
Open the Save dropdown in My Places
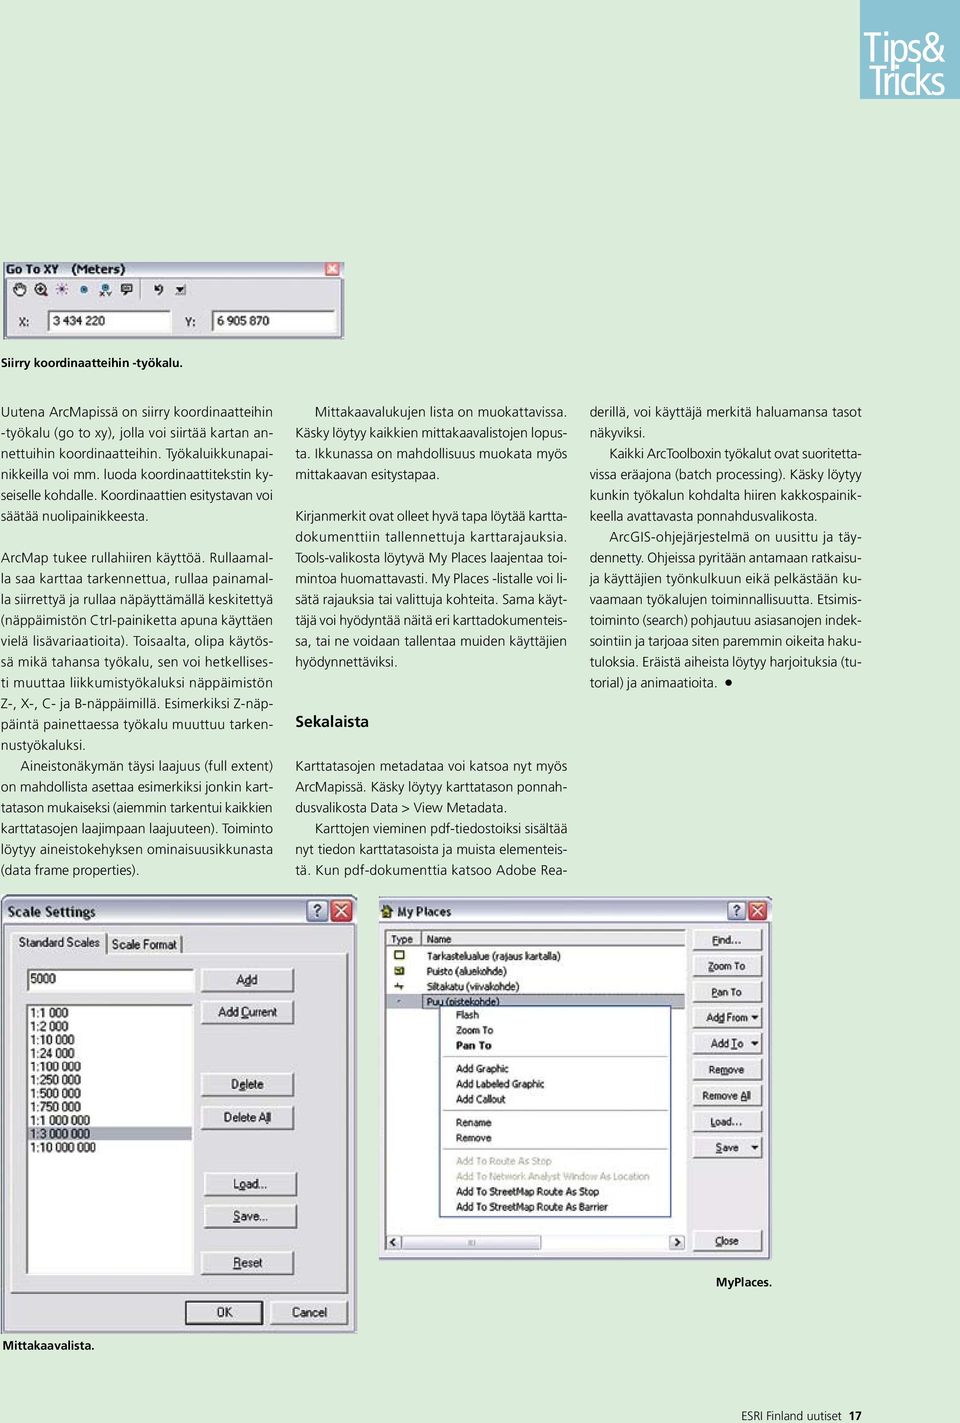click(727, 1148)
